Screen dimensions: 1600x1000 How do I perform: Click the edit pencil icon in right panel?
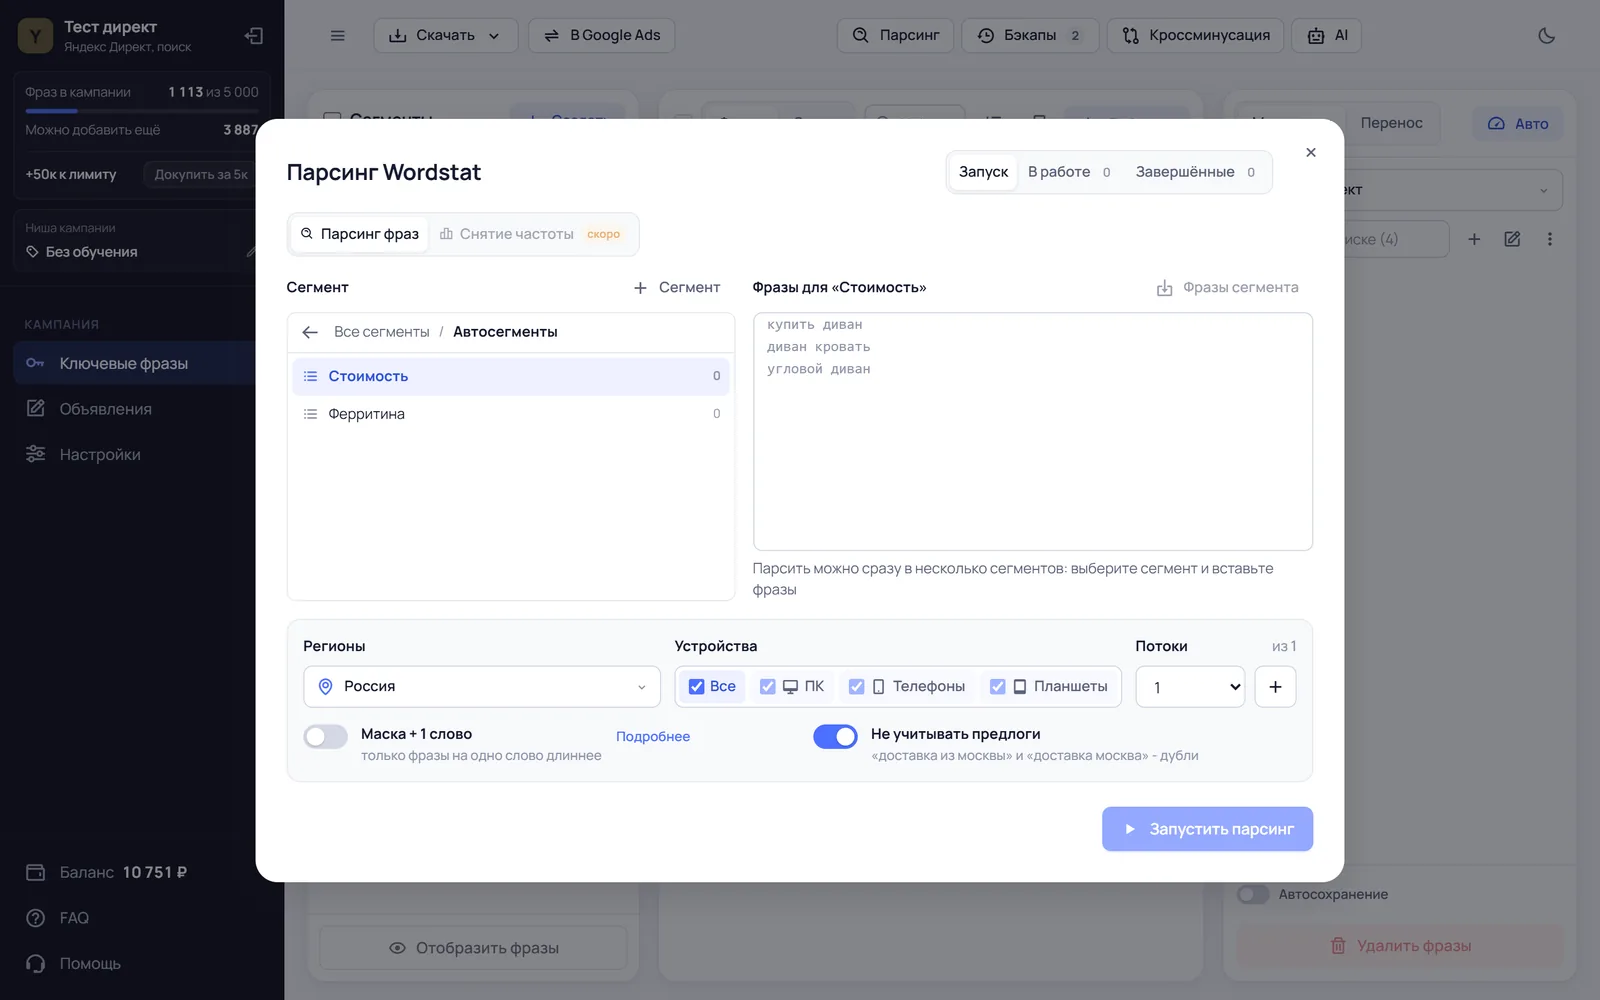pos(1512,239)
